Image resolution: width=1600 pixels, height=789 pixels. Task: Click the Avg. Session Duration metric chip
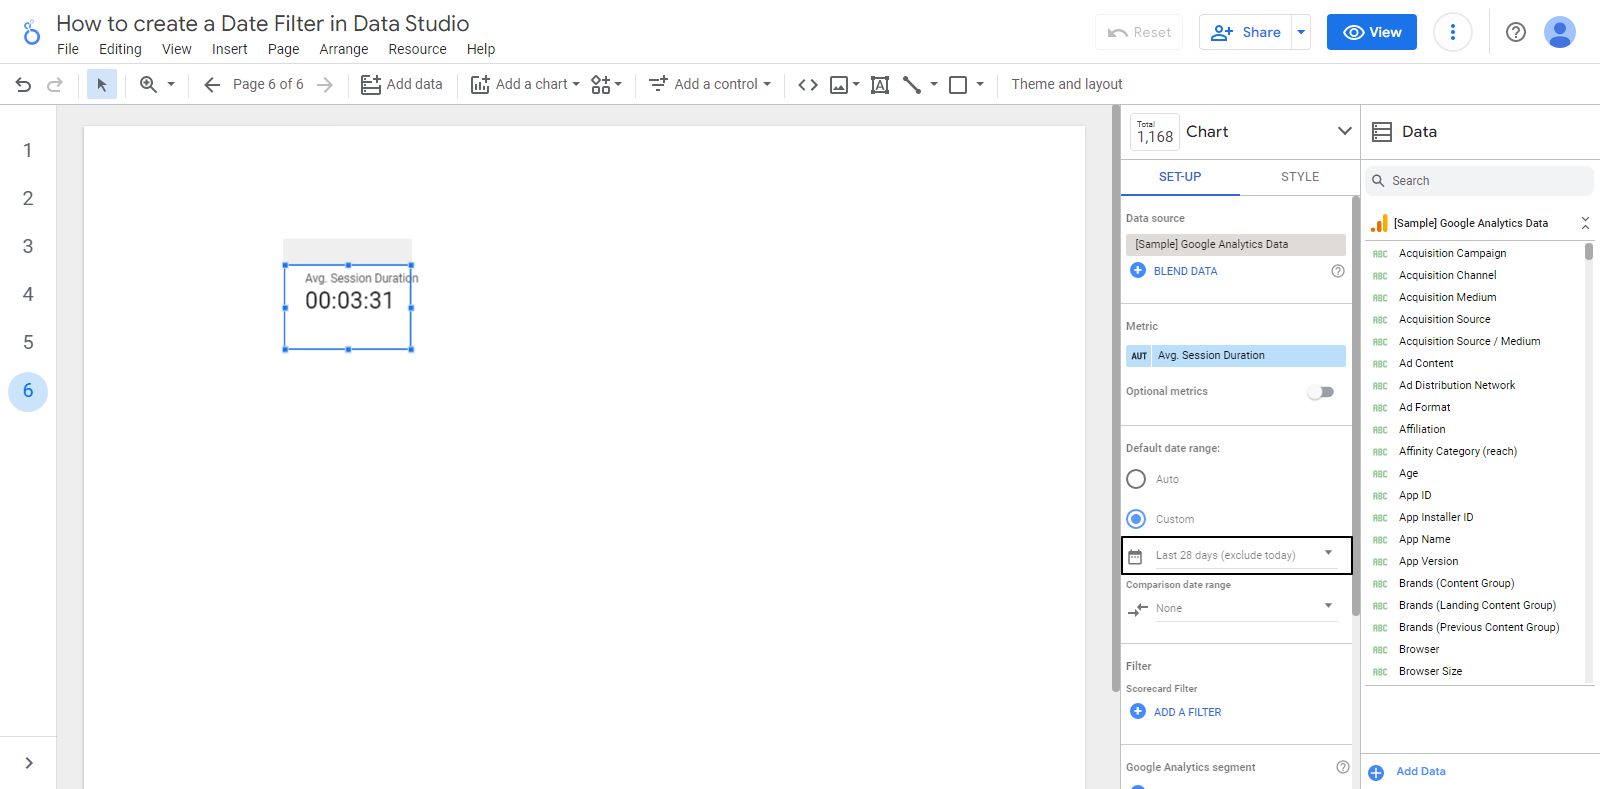pyautogui.click(x=1235, y=356)
